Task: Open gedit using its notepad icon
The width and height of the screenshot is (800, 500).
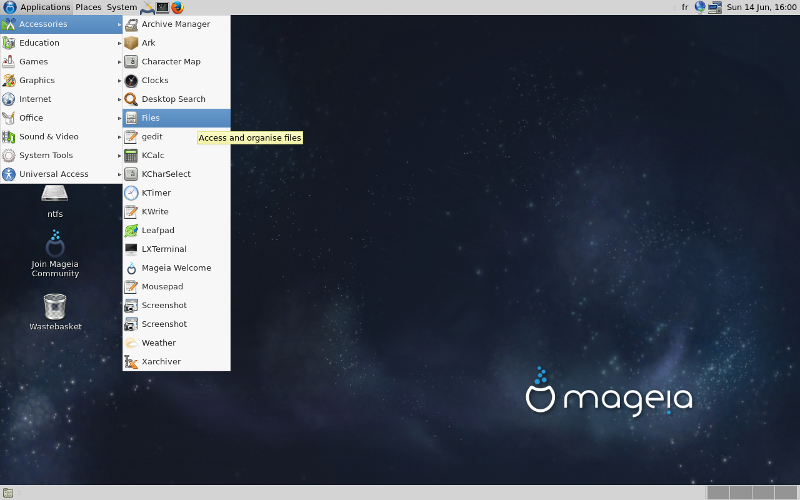Action: coord(131,137)
